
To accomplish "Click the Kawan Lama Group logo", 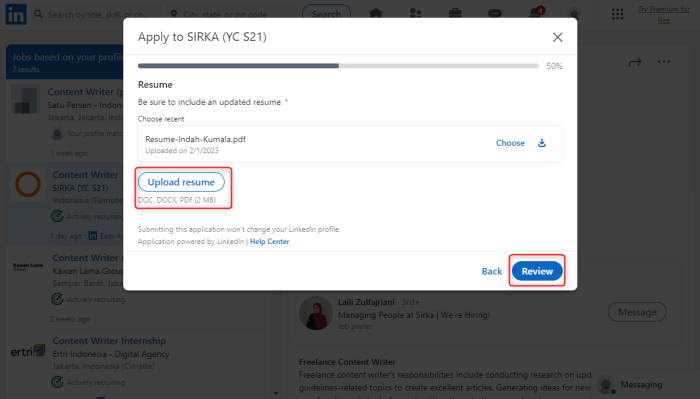I will pyautogui.click(x=28, y=266).
